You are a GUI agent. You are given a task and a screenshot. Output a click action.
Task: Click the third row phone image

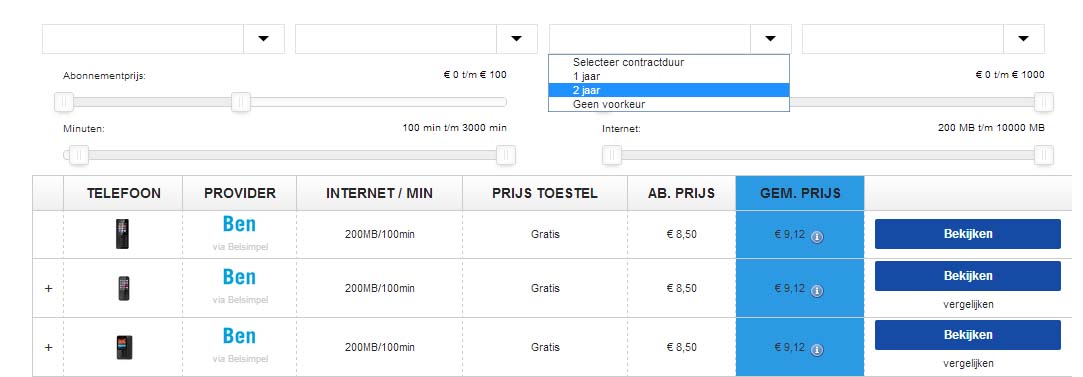coord(124,347)
